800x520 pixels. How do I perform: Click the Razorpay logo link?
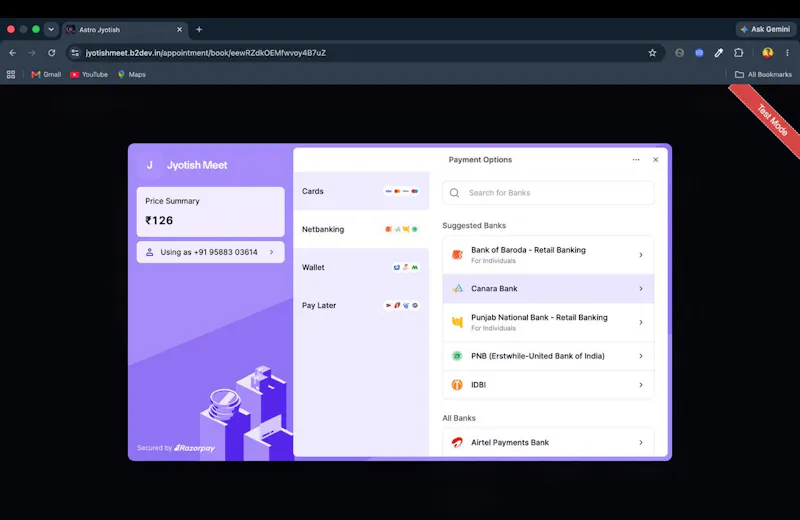pos(194,448)
